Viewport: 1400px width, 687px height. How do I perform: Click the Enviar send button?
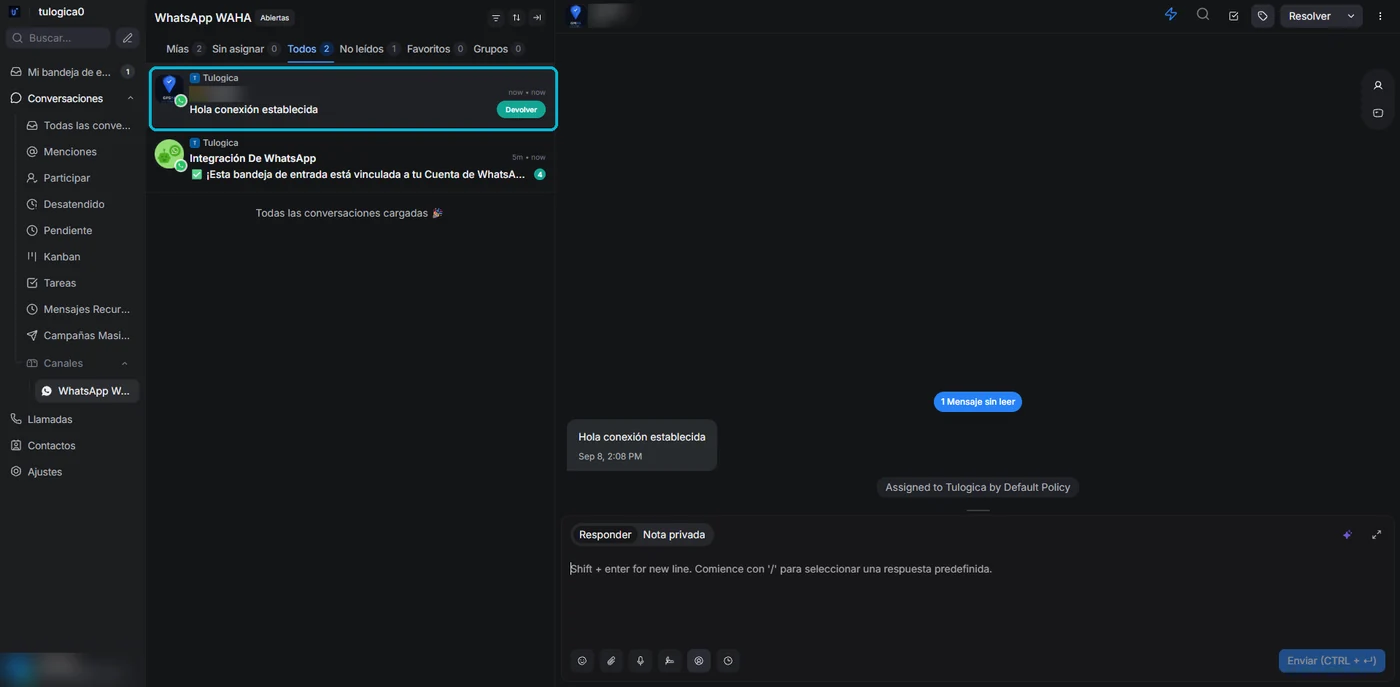[x=1332, y=661]
